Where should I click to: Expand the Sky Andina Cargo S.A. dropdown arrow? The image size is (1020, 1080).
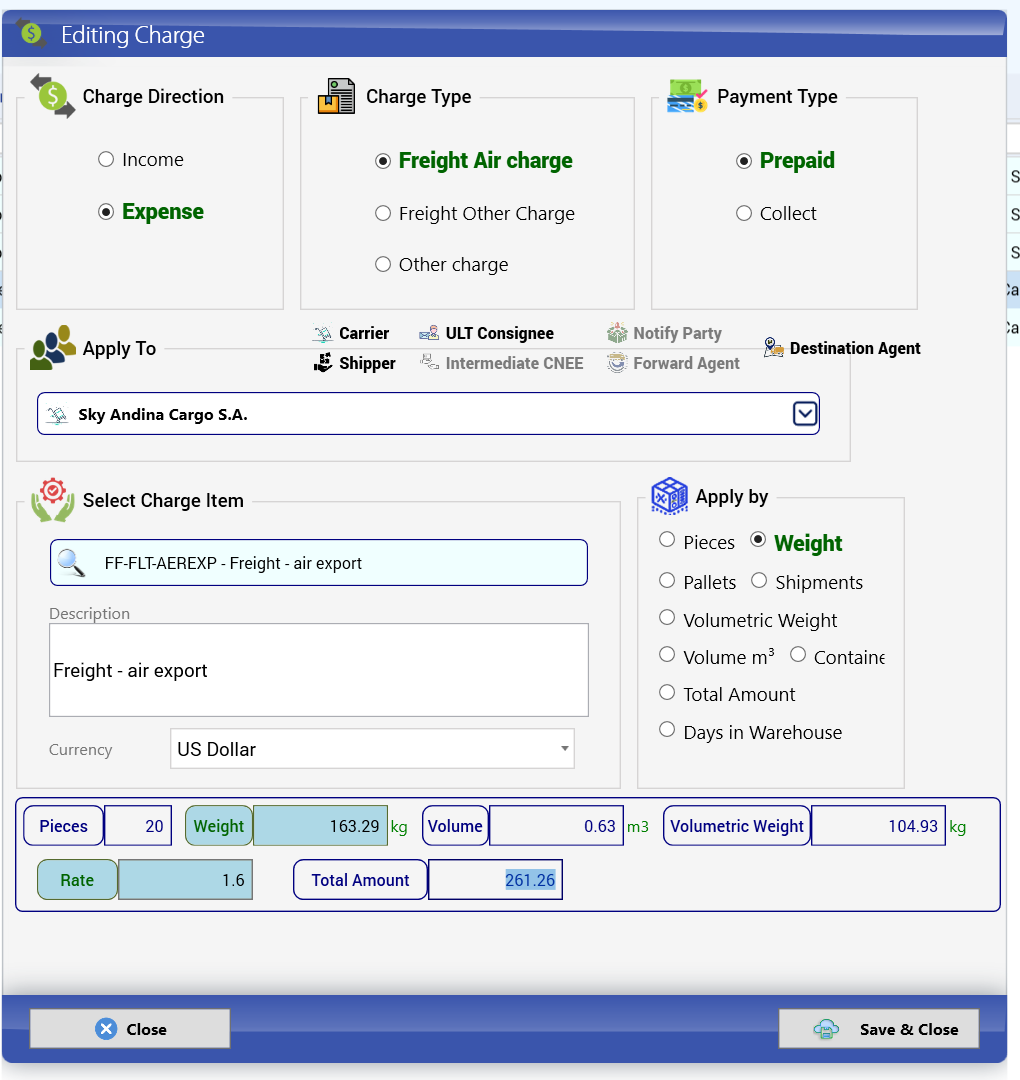coord(804,414)
